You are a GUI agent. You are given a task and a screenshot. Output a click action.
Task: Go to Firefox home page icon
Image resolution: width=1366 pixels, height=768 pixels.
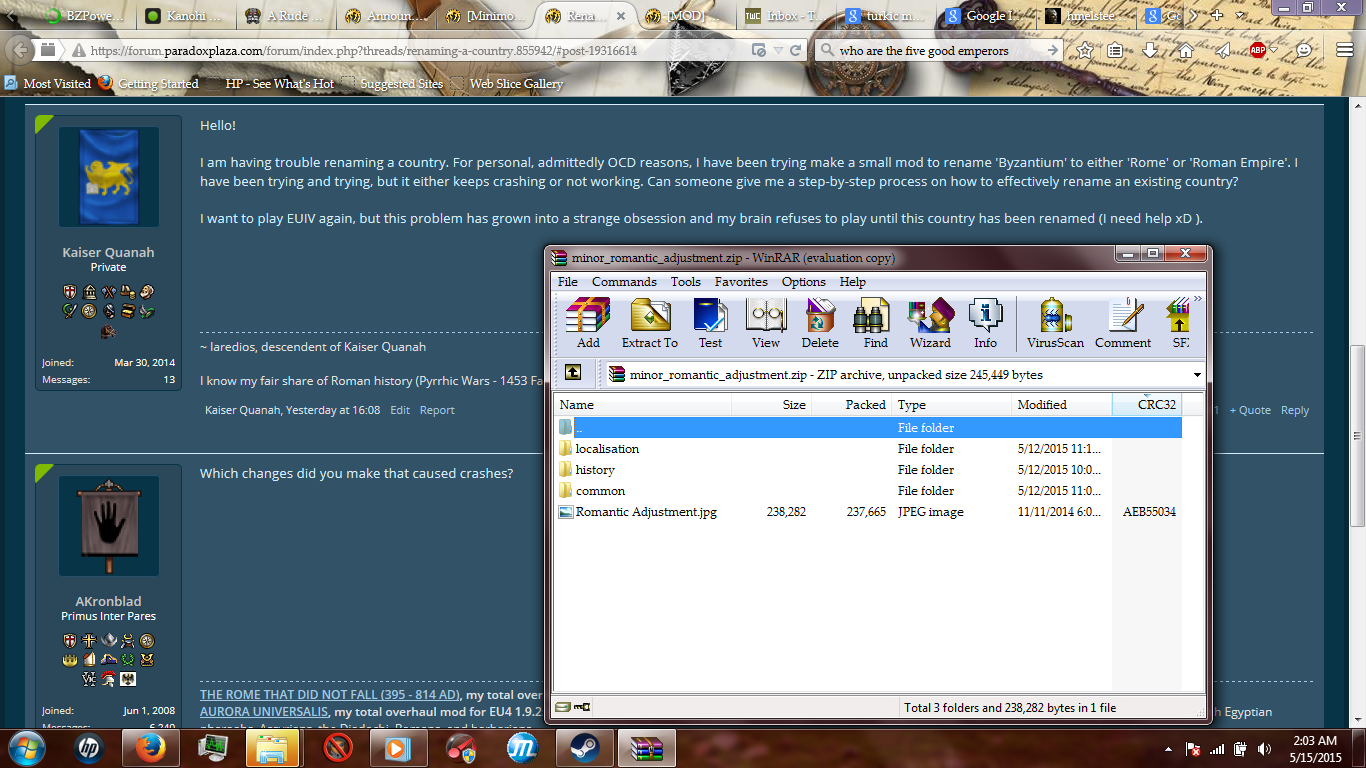1186,51
